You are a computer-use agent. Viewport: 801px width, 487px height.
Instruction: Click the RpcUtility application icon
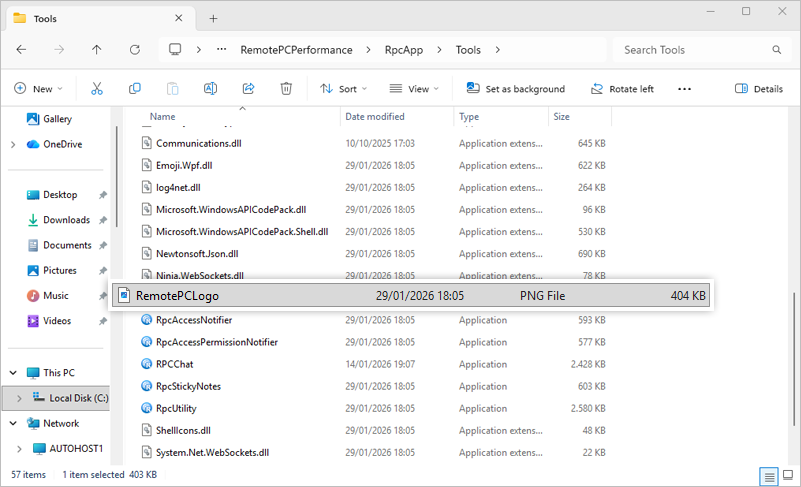147,408
